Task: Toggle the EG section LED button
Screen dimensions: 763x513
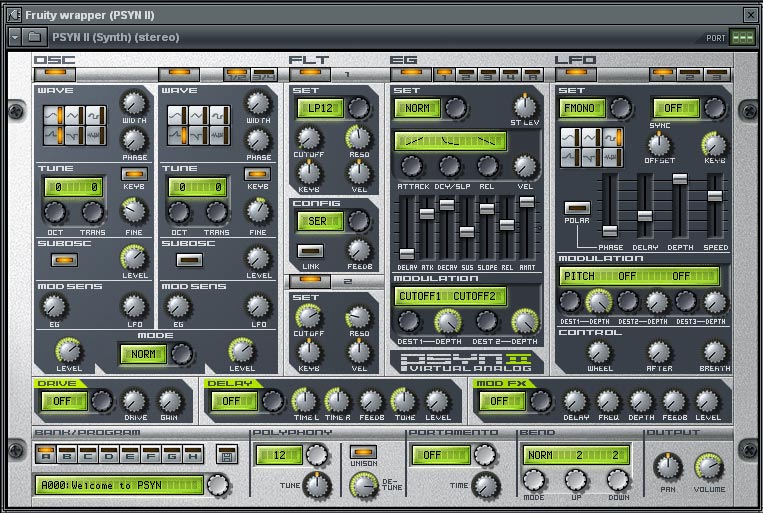Action: pos(411,74)
